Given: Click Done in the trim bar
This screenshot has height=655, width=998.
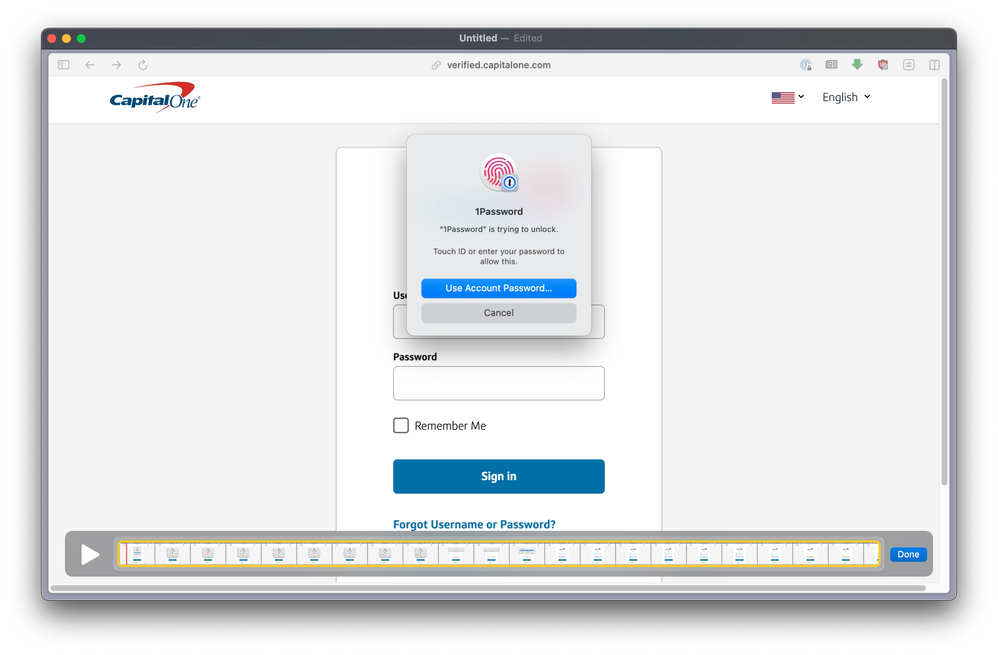Looking at the screenshot, I should point(908,554).
